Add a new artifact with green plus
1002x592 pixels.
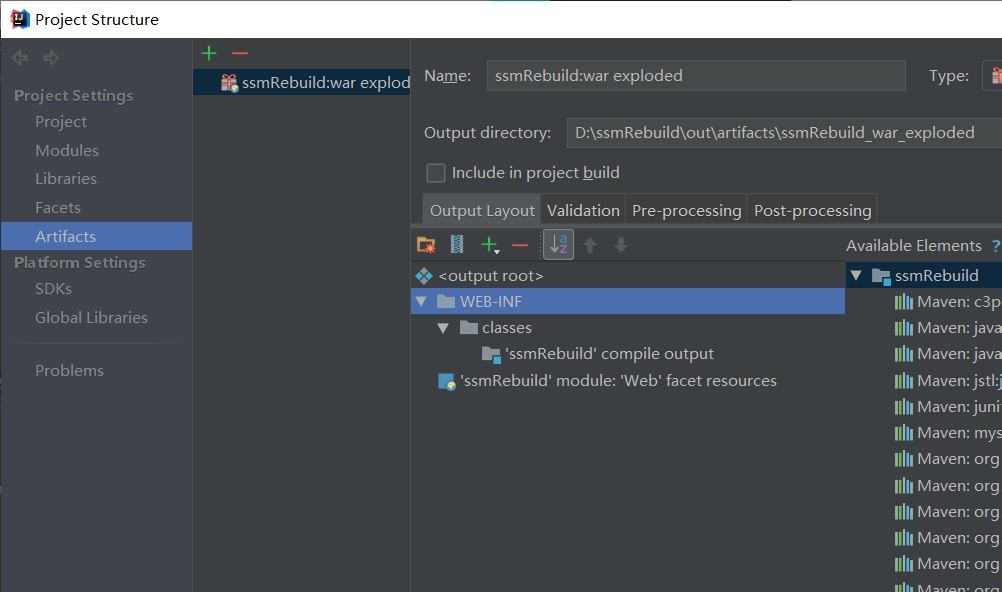coord(209,53)
